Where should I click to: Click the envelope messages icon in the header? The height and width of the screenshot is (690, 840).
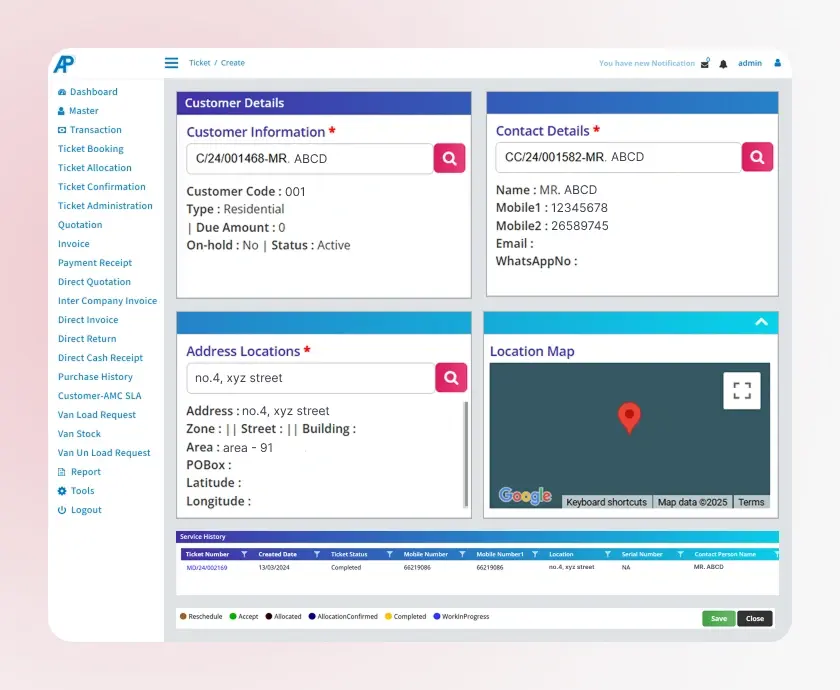(x=703, y=62)
